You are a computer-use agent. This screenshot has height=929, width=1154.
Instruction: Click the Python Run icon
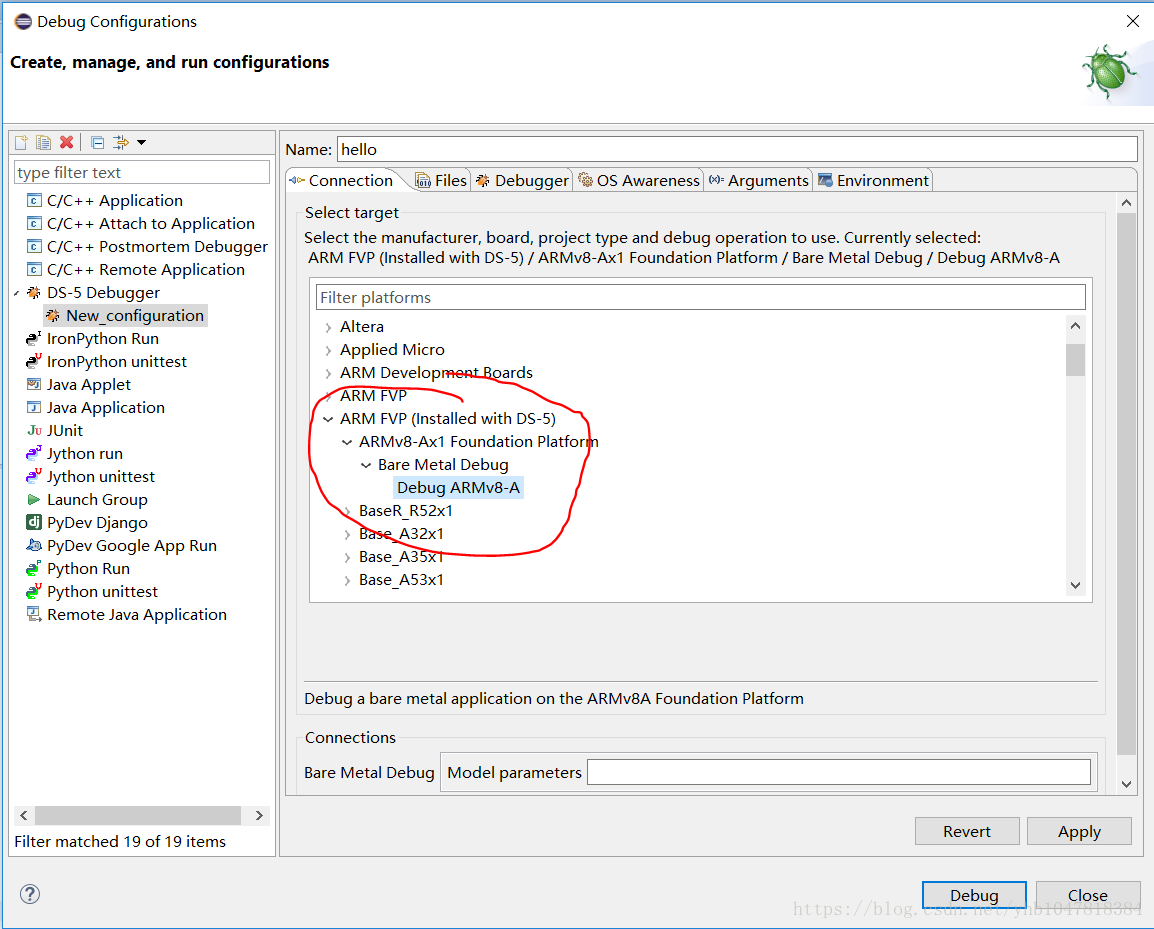34,568
